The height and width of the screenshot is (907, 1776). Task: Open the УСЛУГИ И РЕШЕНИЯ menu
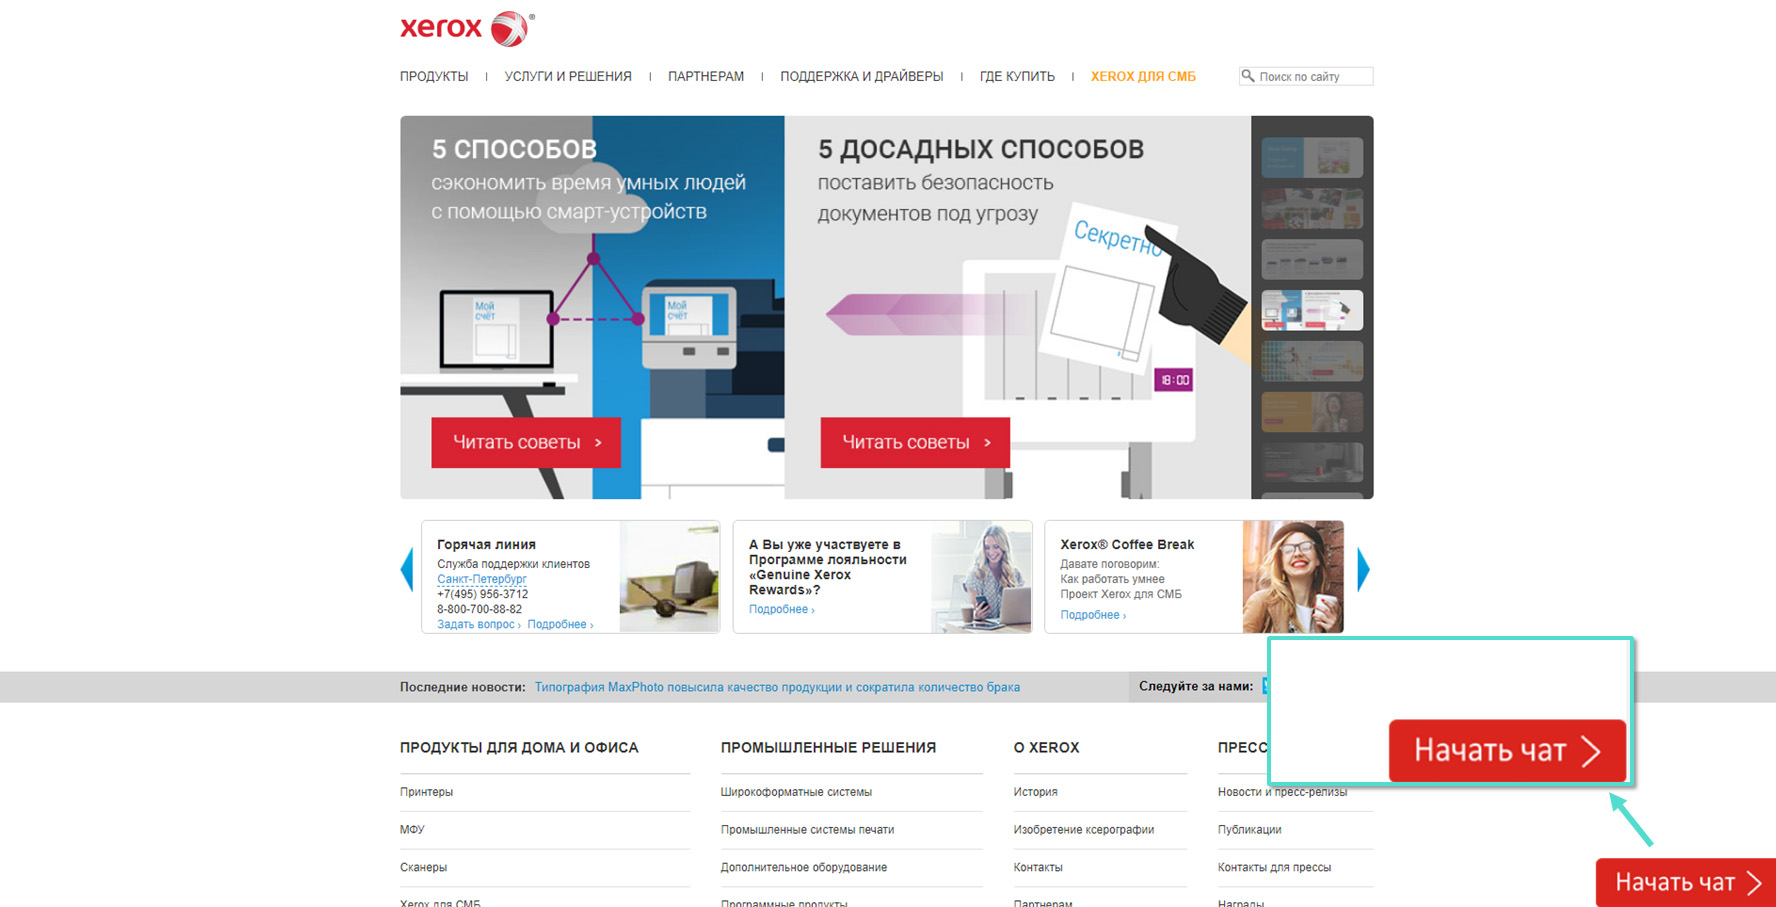point(568,76)
